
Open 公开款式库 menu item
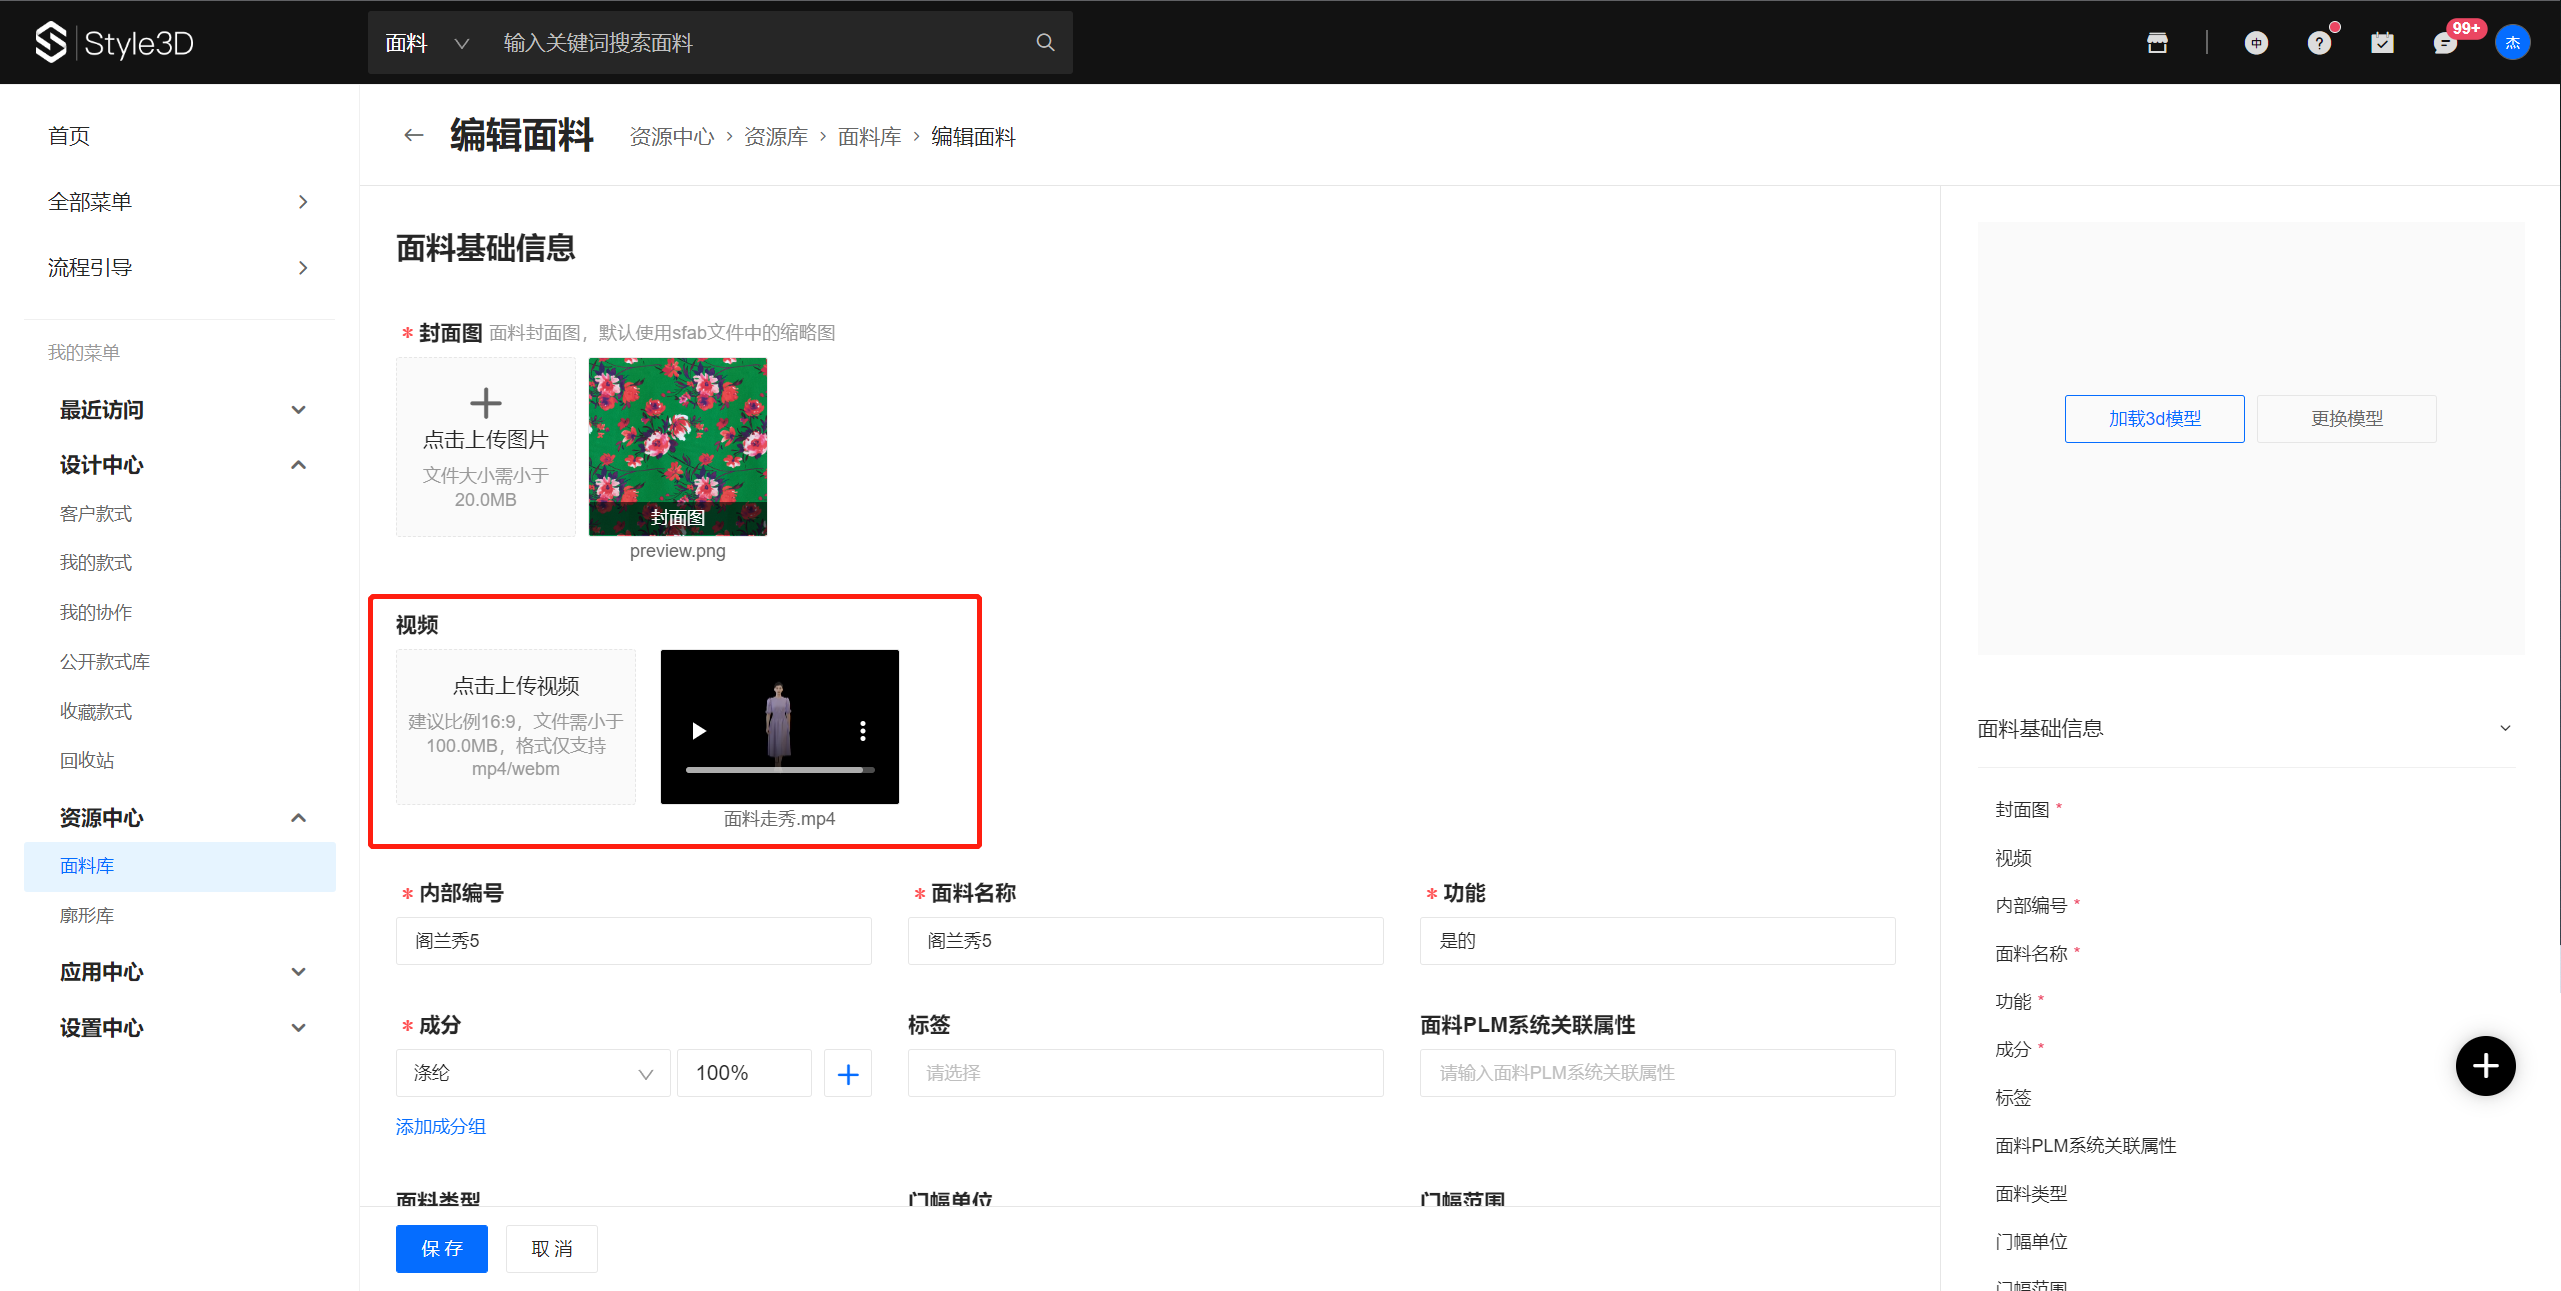pyautogui.click(x=105, y=662)
